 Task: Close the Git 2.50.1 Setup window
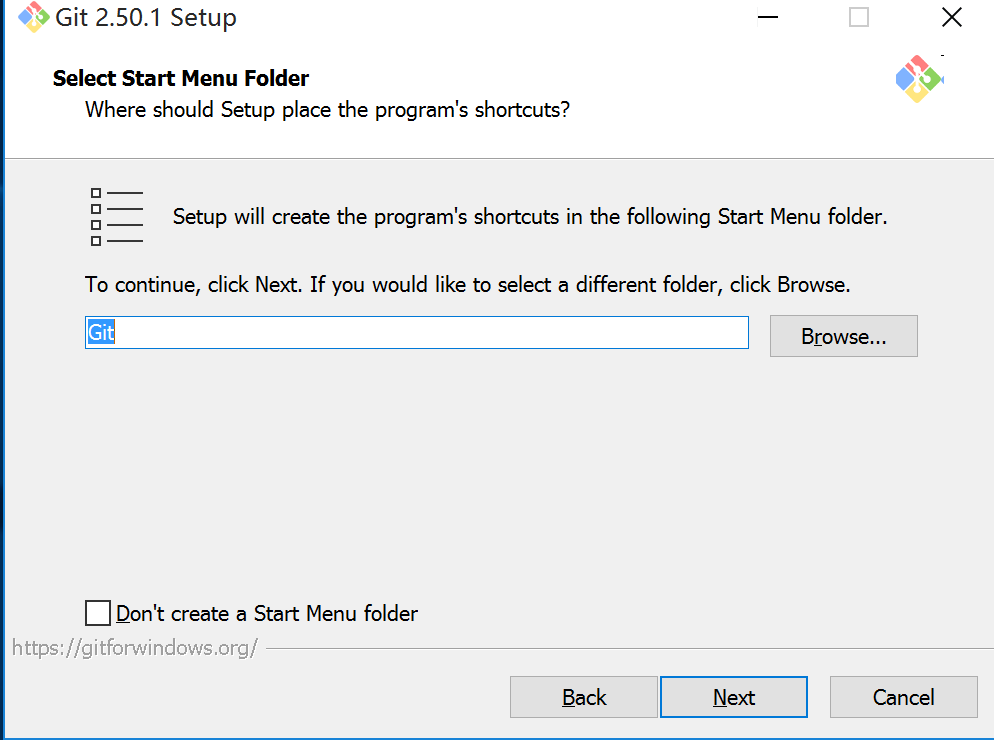pos(952,17)
